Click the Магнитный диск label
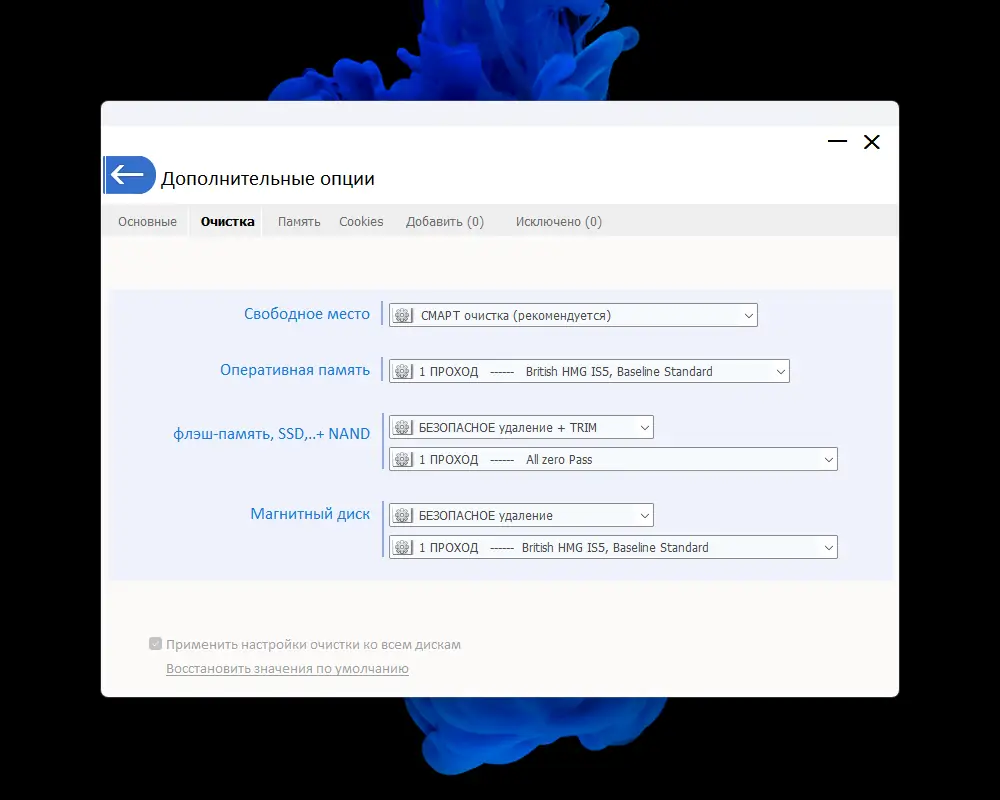 tap(310, 514)
